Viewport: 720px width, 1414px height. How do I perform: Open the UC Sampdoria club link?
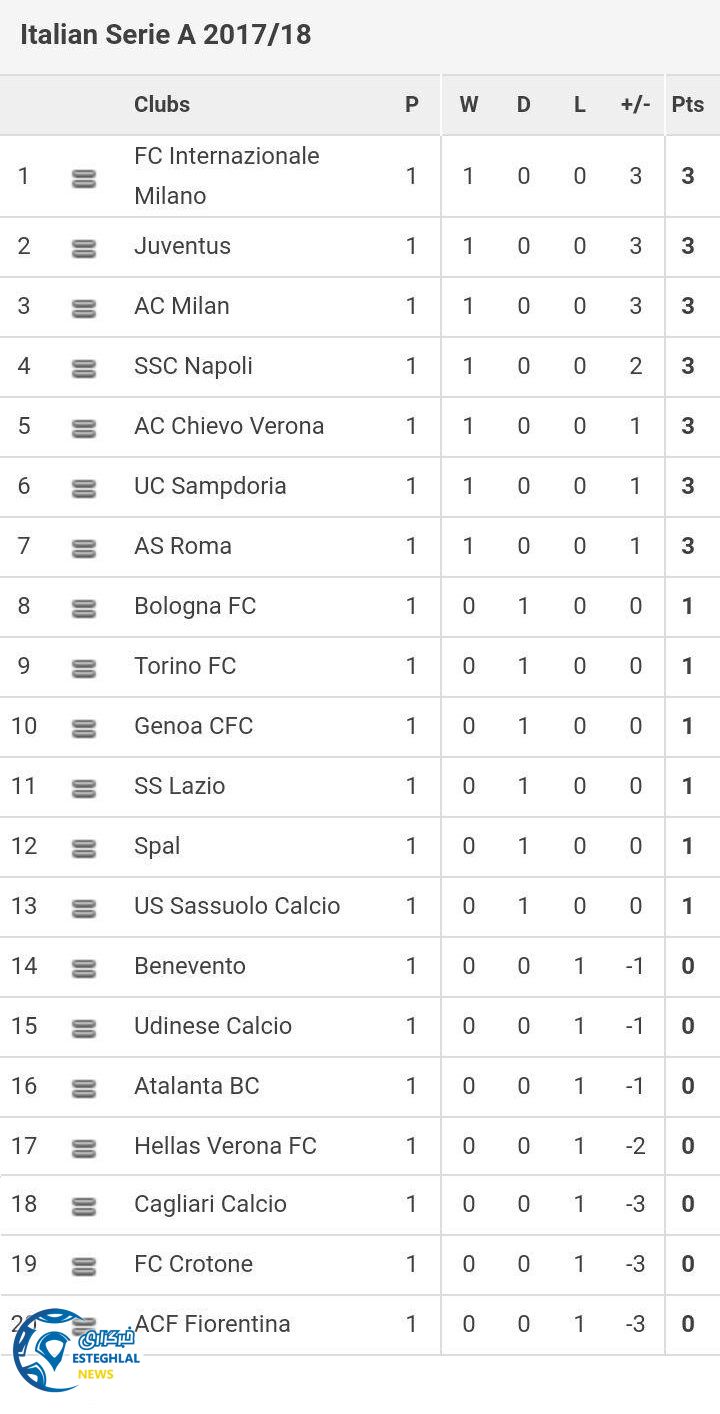coord(210,486)
